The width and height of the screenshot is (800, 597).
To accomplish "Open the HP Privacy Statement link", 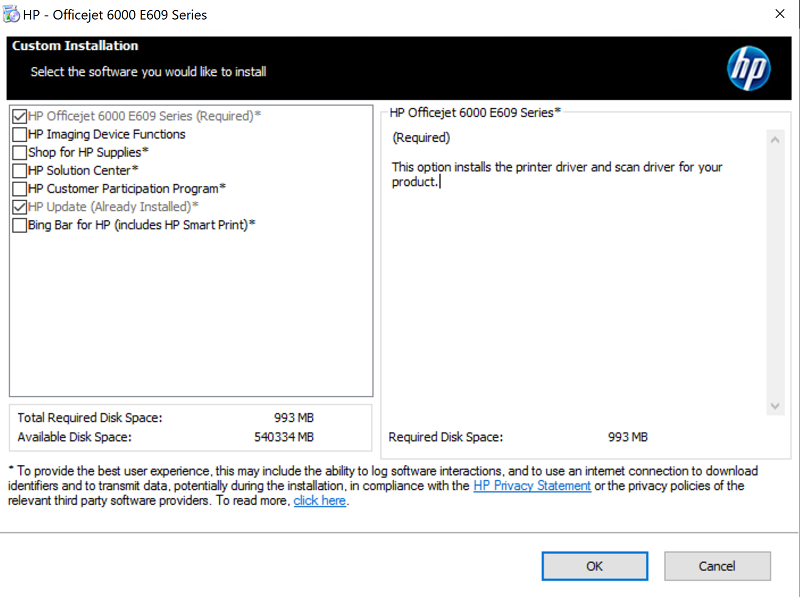I will click(x=532, y=485).
